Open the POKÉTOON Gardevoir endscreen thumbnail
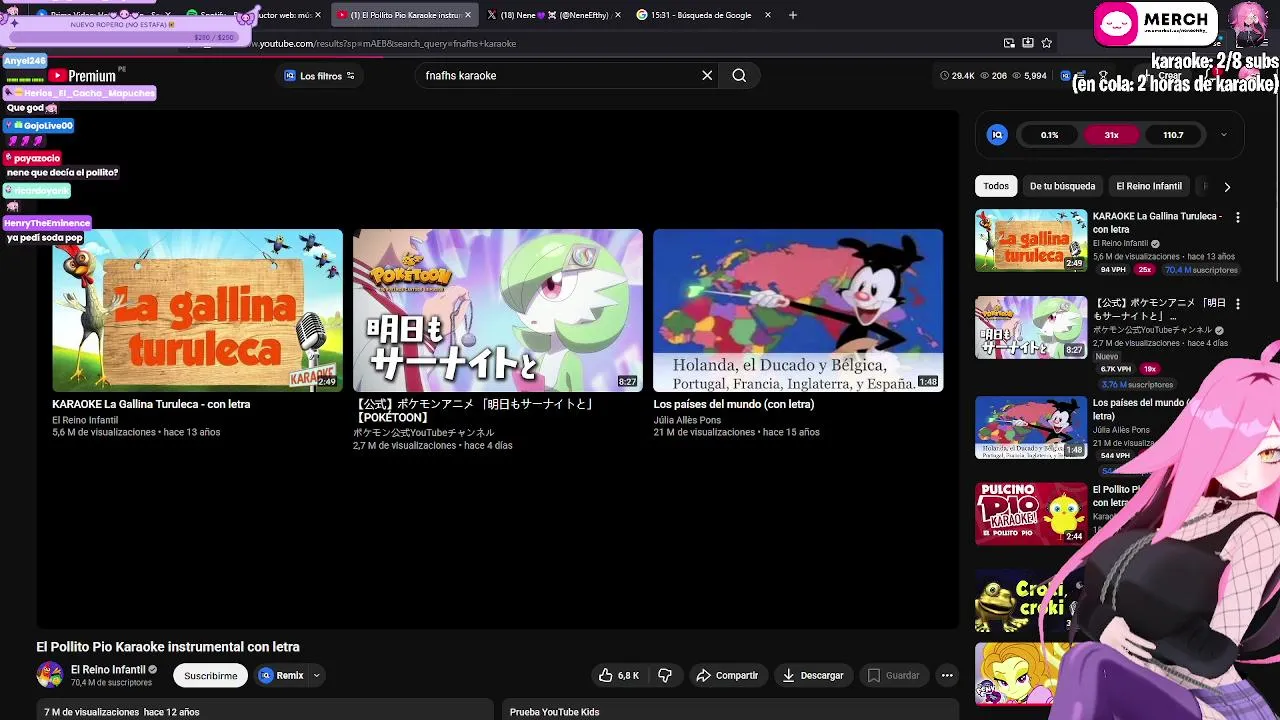Image resolution: width=1280 pixels, height=720 pixels. pyautogui.click(x=498, y=310)
